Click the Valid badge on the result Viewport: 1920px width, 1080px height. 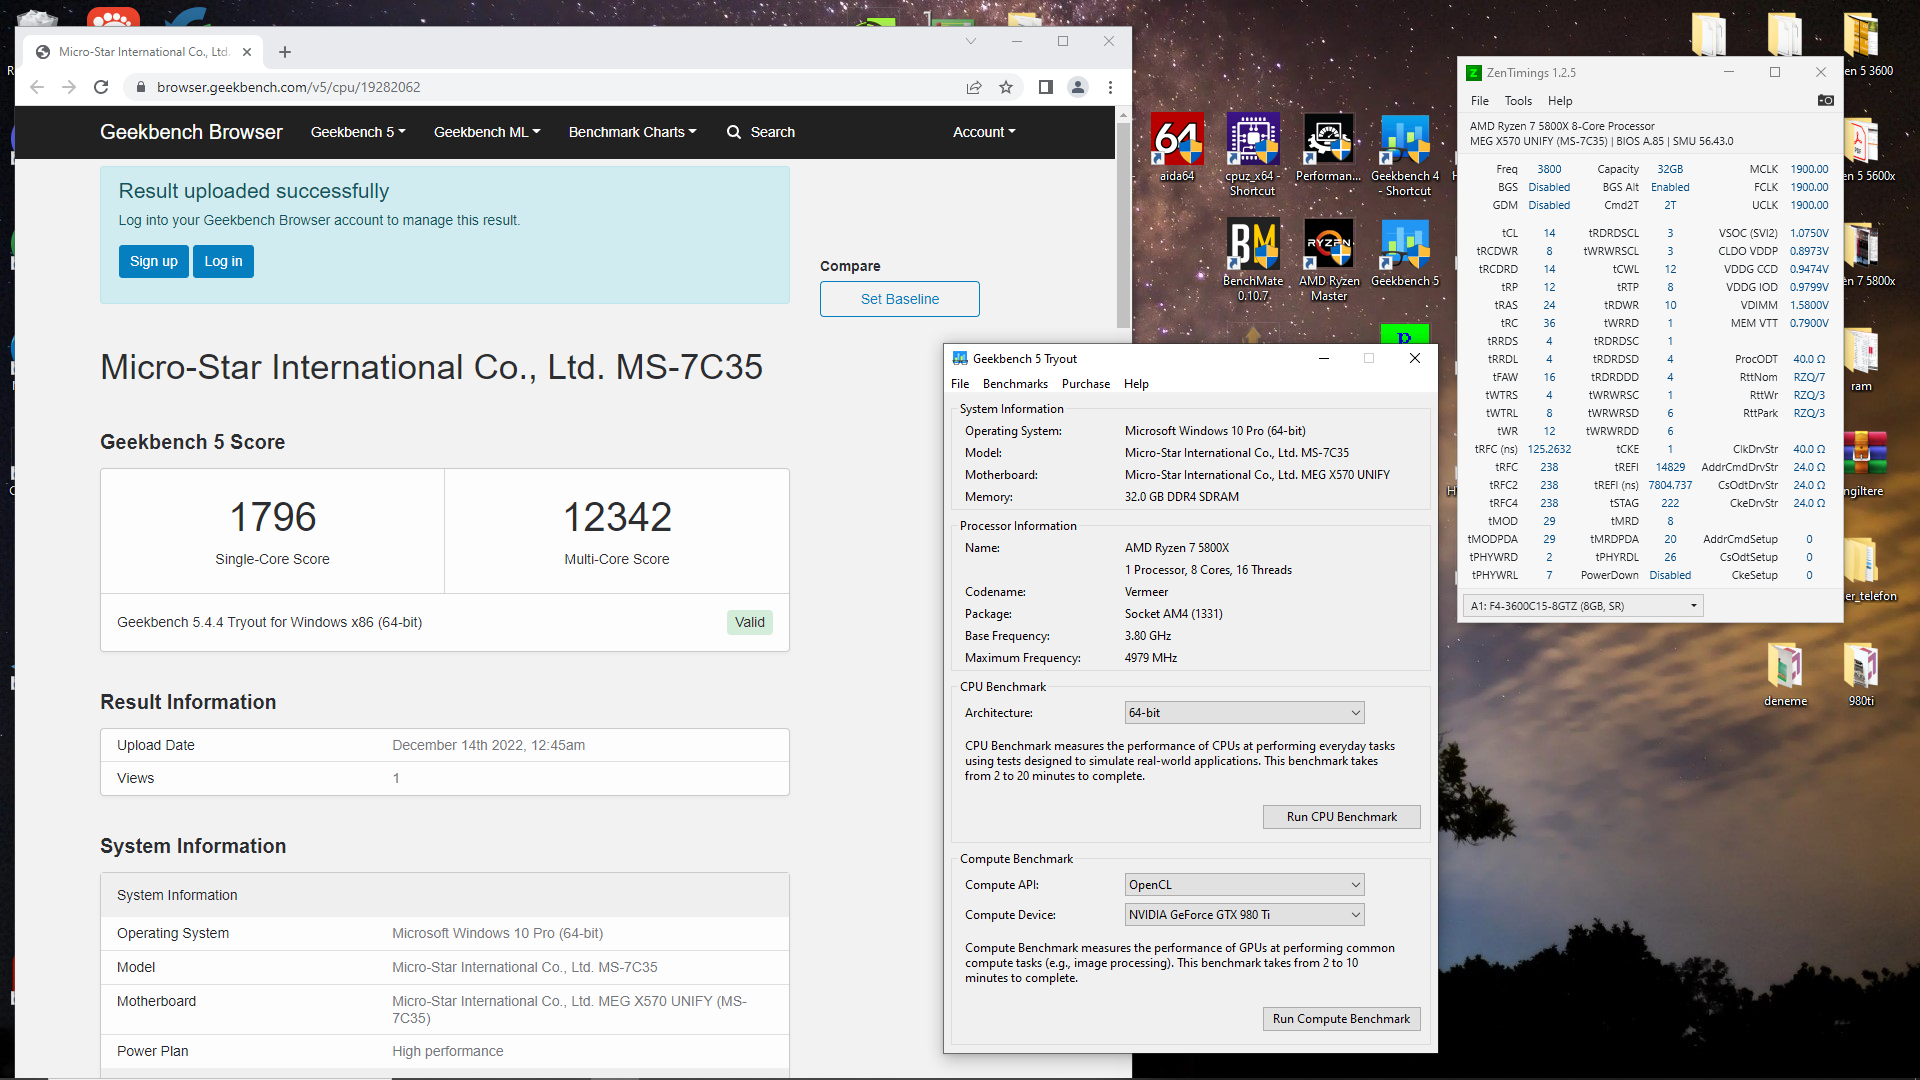point(750,622)
